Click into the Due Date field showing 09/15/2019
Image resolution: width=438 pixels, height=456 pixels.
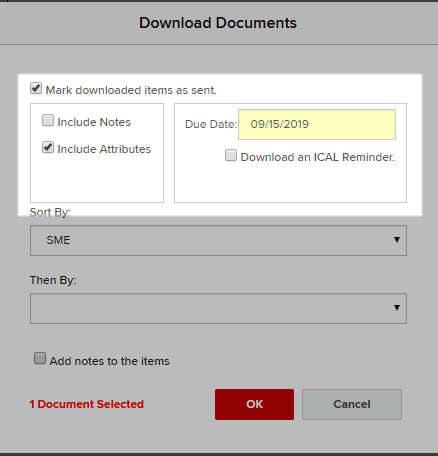click(317, 124)
